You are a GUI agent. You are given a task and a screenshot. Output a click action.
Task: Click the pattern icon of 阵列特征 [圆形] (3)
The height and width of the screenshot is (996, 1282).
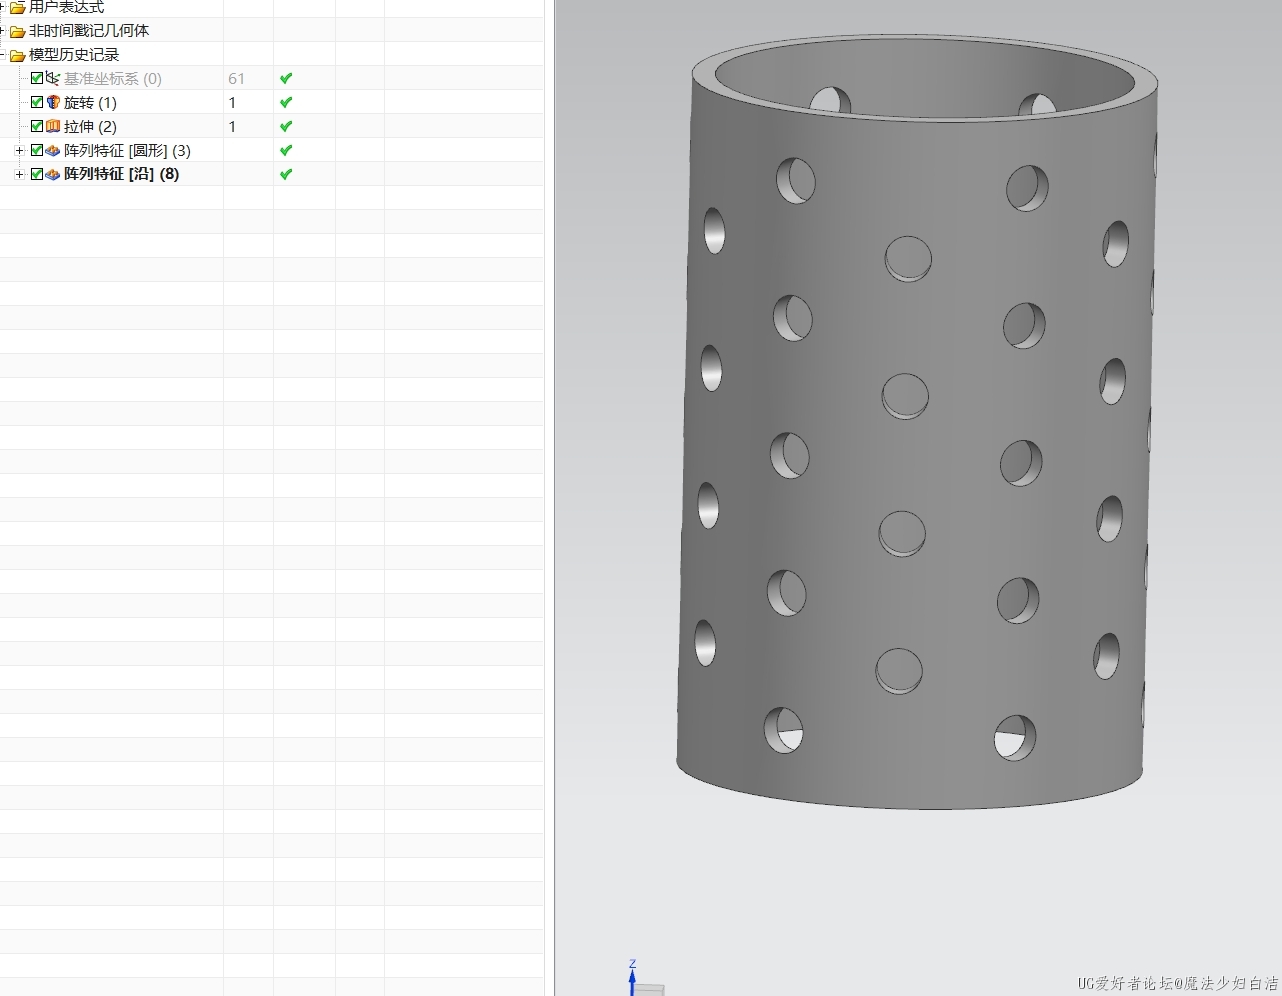(53, 150)
